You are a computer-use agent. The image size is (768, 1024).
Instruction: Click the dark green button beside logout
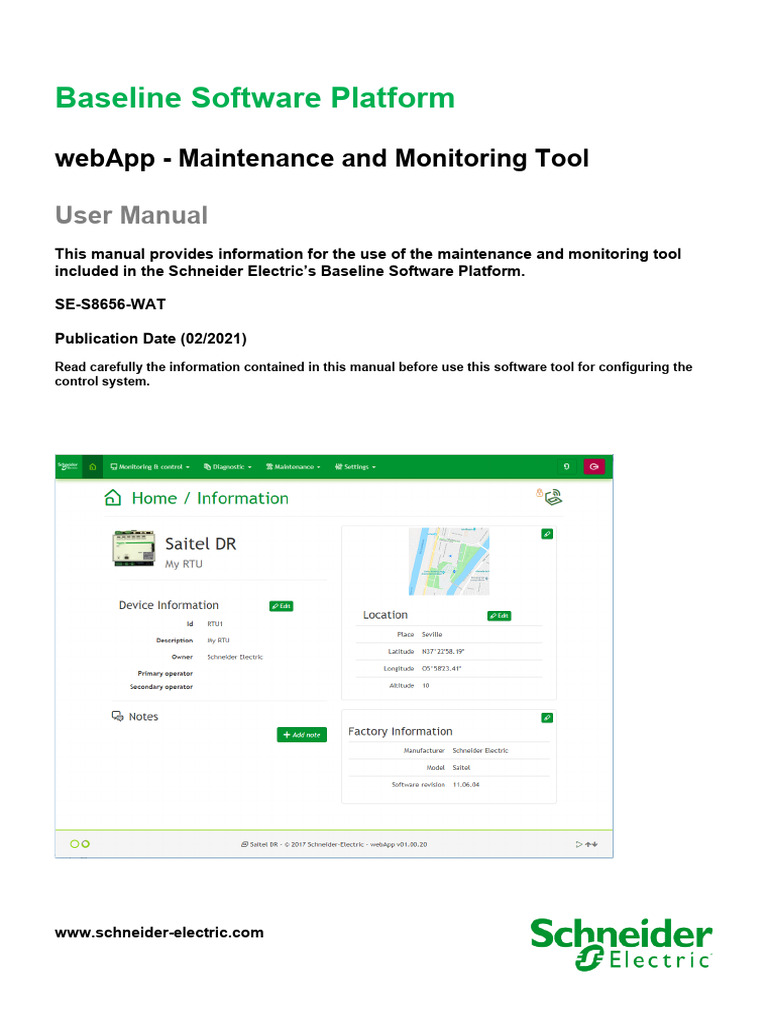coord(566,466)
